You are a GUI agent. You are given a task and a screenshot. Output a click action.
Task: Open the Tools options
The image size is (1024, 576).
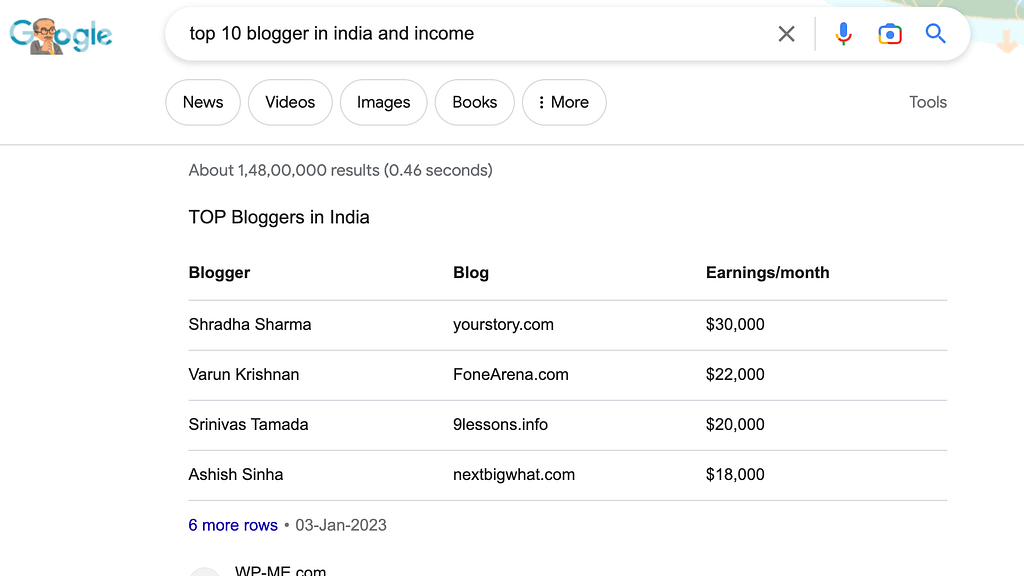click(x=927, y=102)
